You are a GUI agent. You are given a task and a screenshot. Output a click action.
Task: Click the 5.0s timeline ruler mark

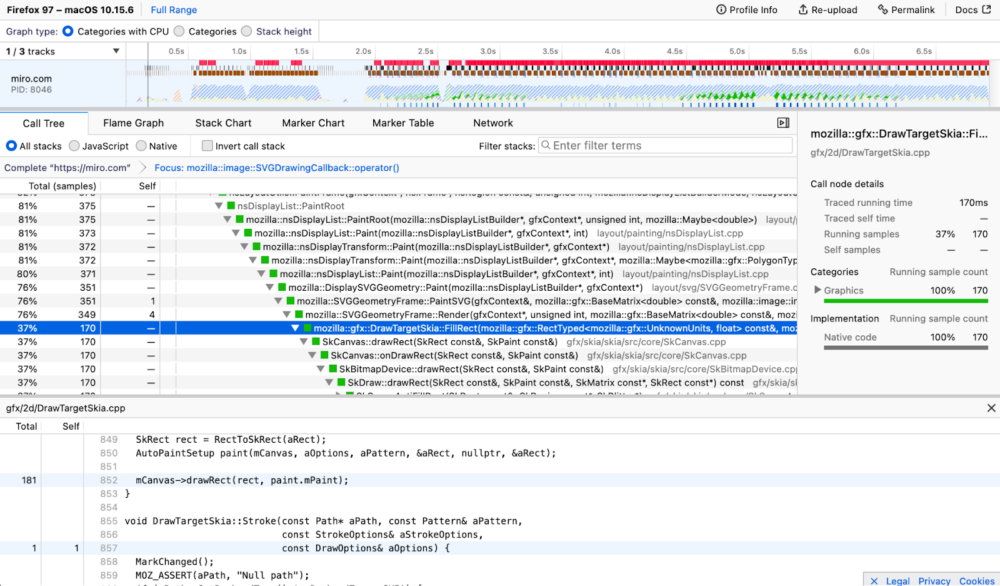[x=737, y=51]
